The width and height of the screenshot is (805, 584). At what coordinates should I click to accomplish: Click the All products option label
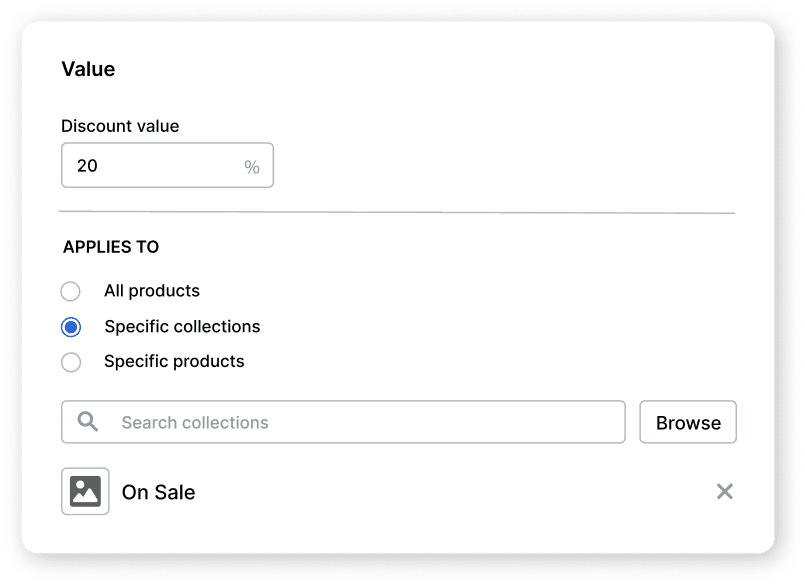[x=151, y=291]
